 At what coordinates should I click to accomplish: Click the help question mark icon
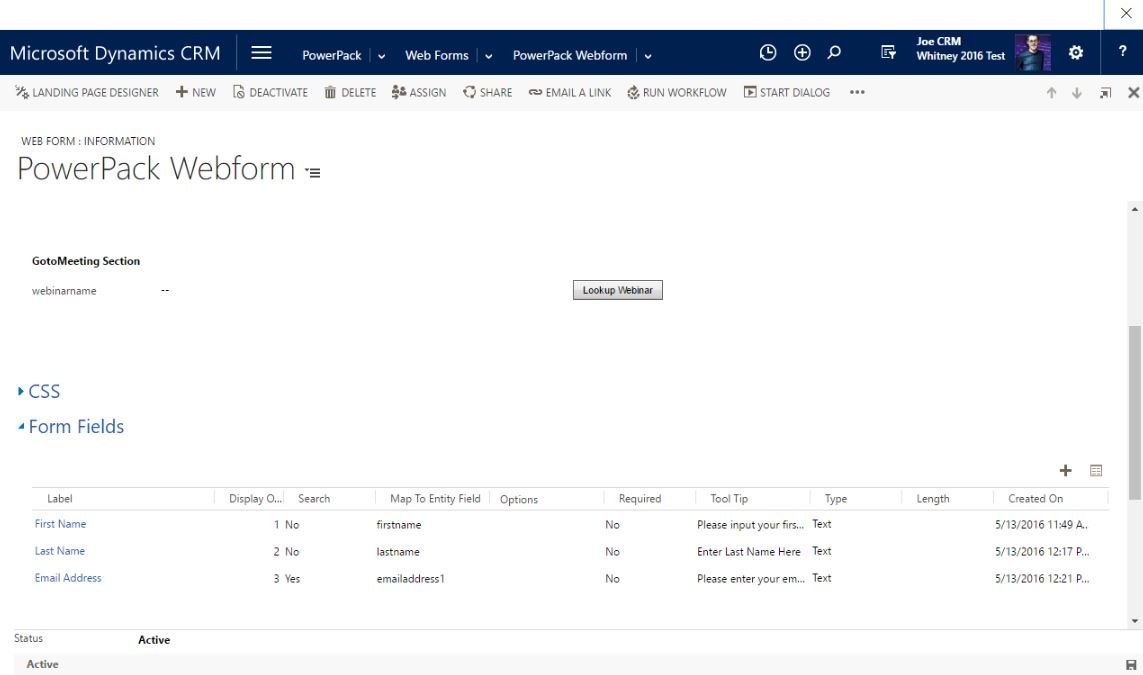pos(1122,54)
